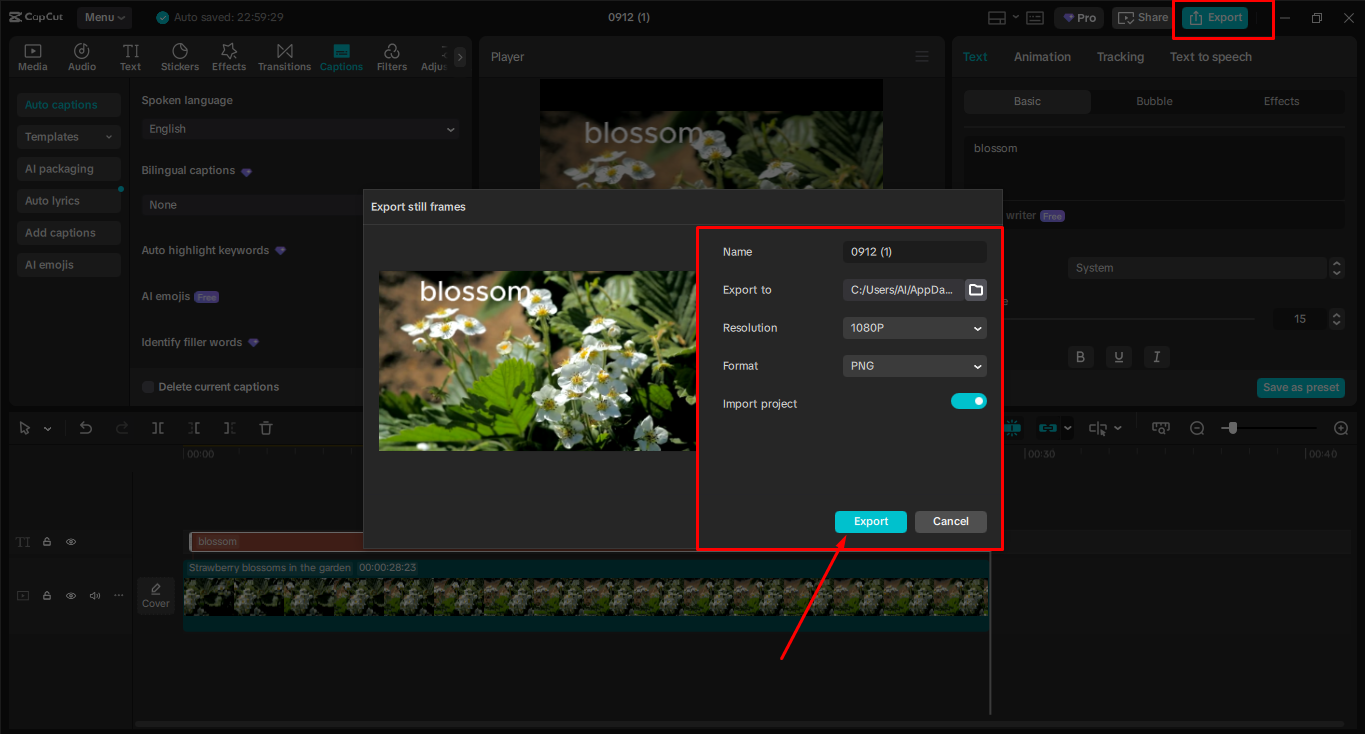Hide the text track with the eye icon

70,541
